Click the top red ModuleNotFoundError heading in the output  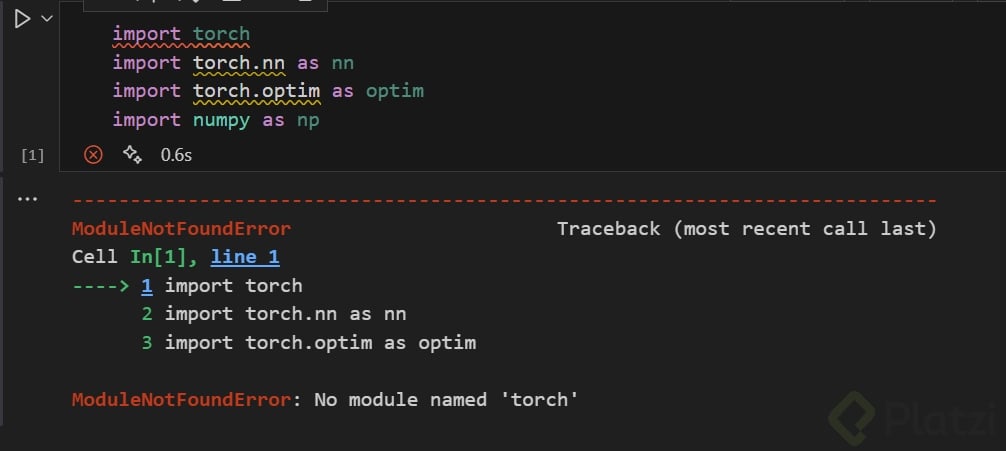[181, 229]
